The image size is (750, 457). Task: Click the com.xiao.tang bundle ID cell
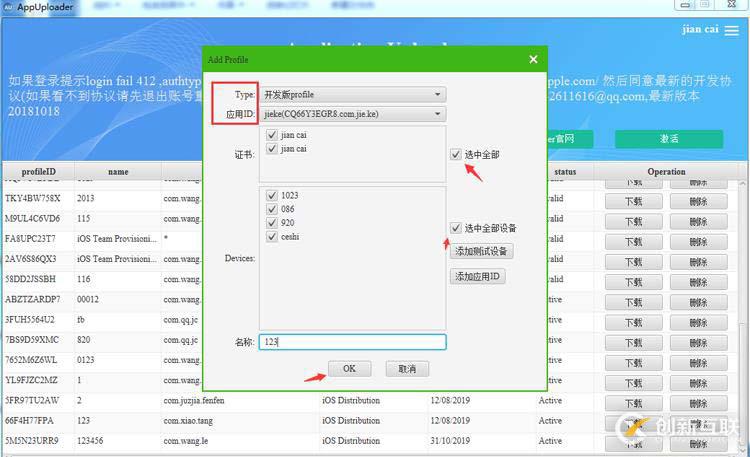240,420
